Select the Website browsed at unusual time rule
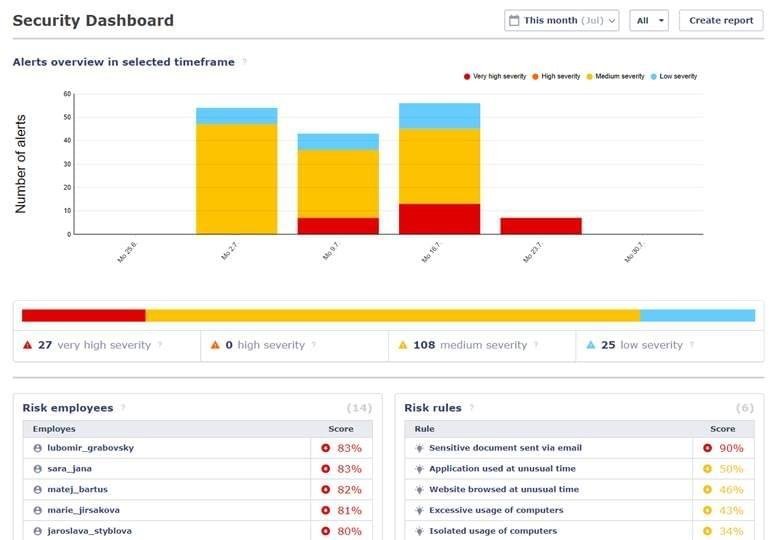776x540 pixels. point(579,490)
